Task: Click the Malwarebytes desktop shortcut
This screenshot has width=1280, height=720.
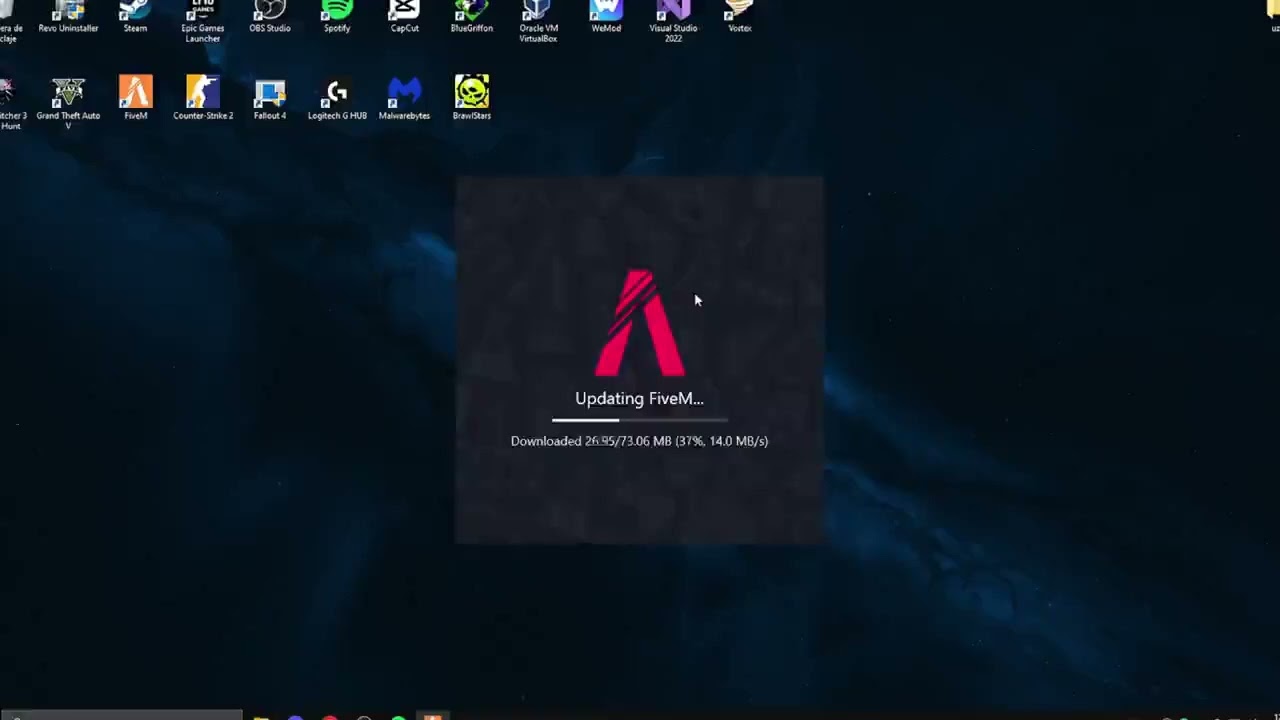Action: [404, 98]
